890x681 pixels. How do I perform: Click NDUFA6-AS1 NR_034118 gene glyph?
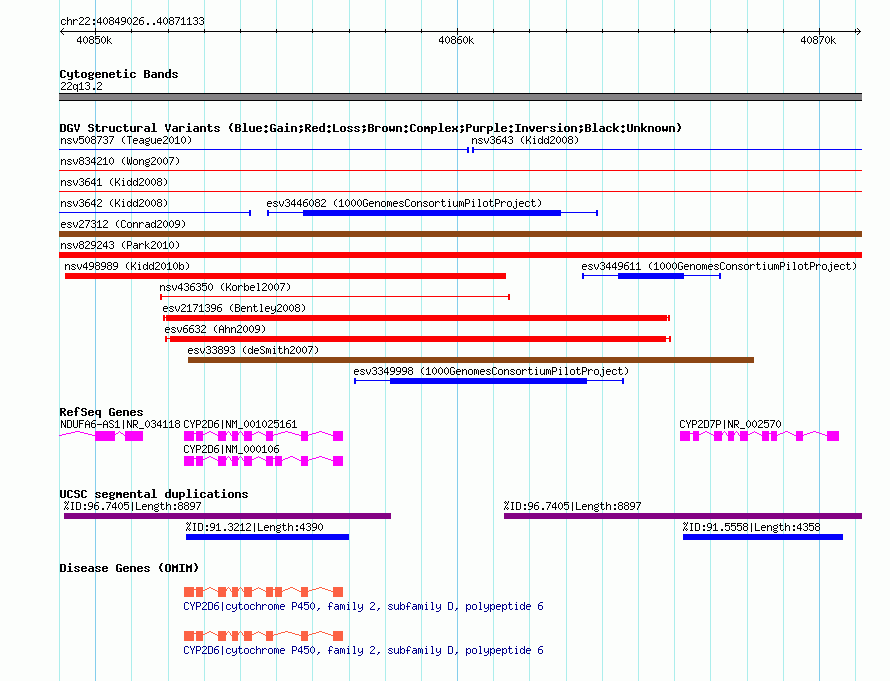(x=102, y=436)
